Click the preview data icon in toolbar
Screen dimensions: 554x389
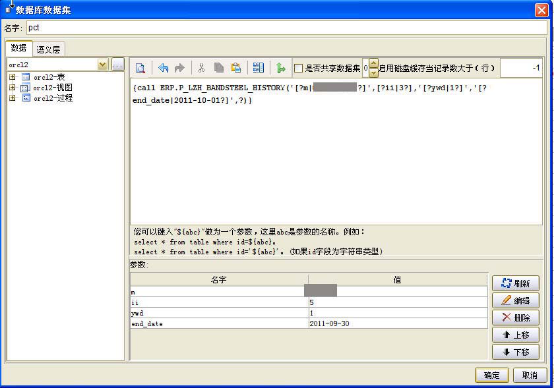140,68
